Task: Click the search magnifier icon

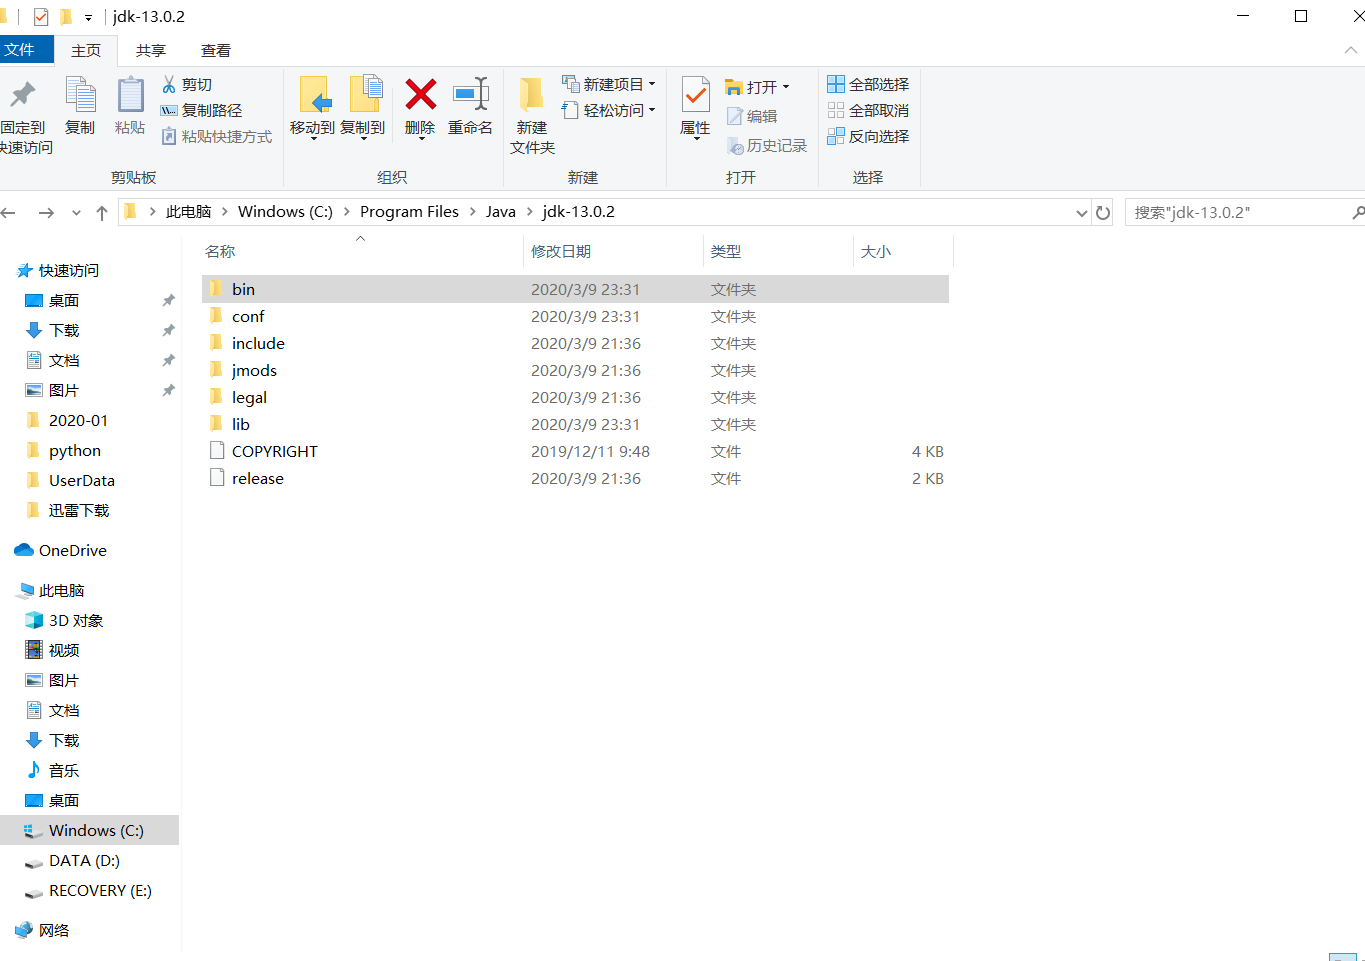Action: (1357, 212)
